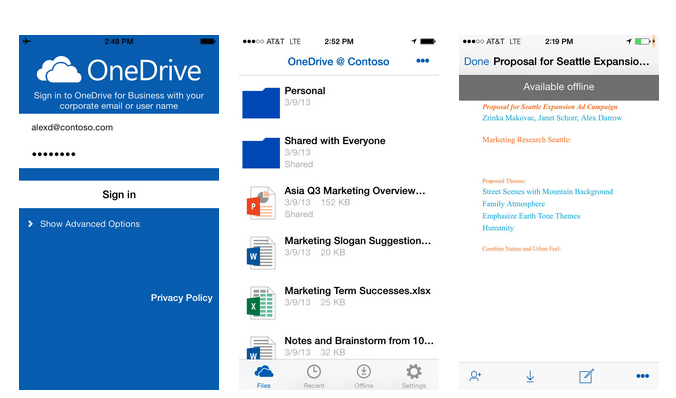This screenshot has height=398, width=676.
Task: Tap the download arrow icon in document toolbar
Action: pos(530,376)
